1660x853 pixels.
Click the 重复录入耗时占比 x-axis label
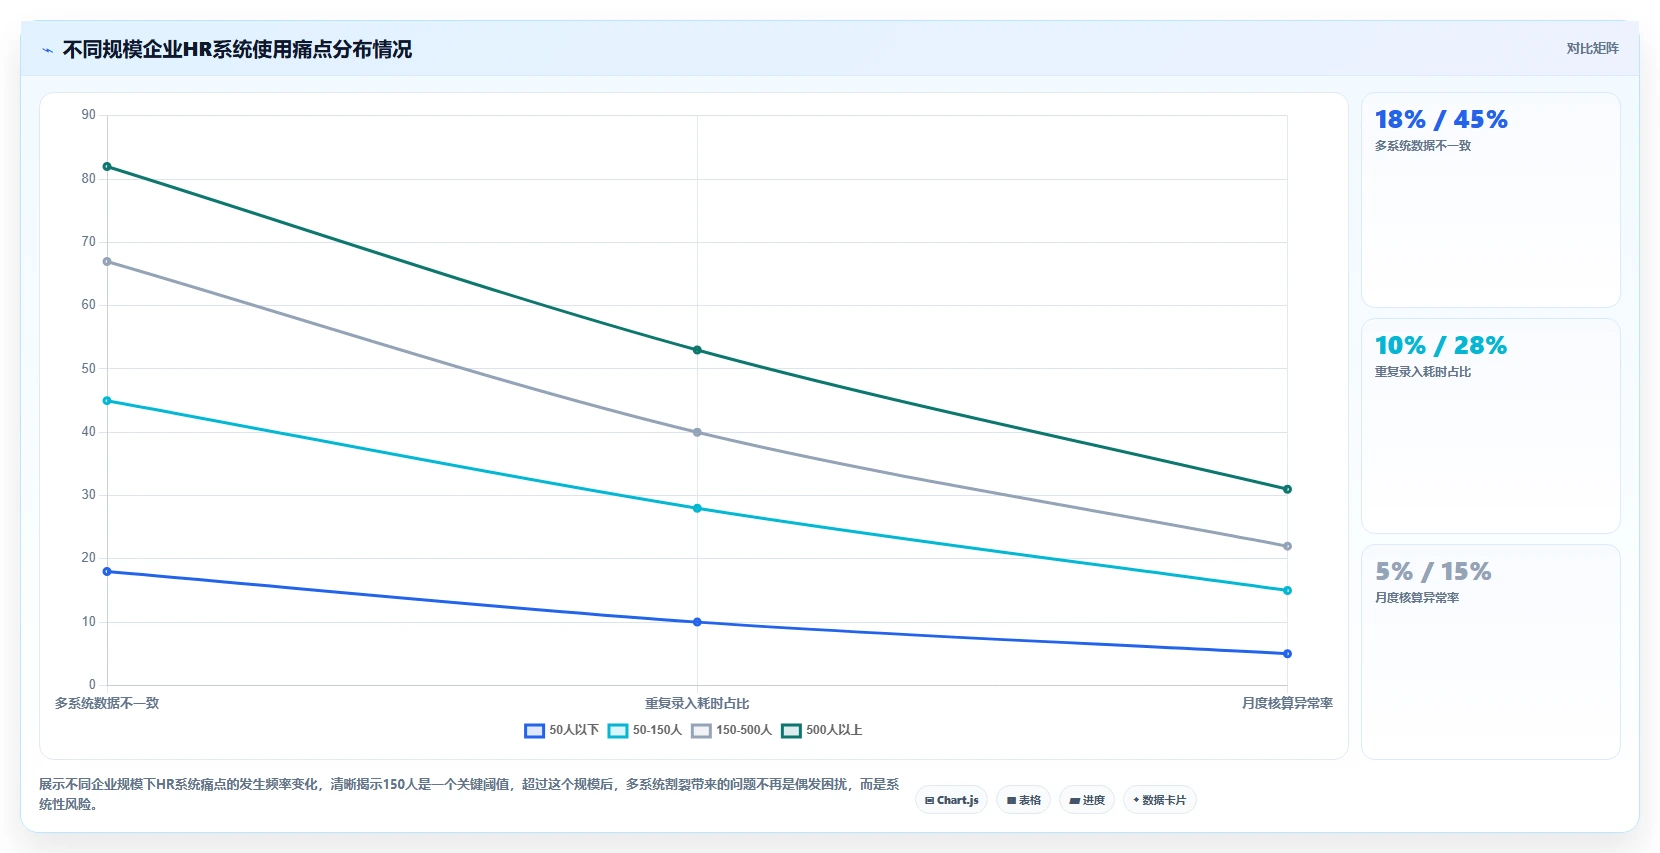pos(697,704)
